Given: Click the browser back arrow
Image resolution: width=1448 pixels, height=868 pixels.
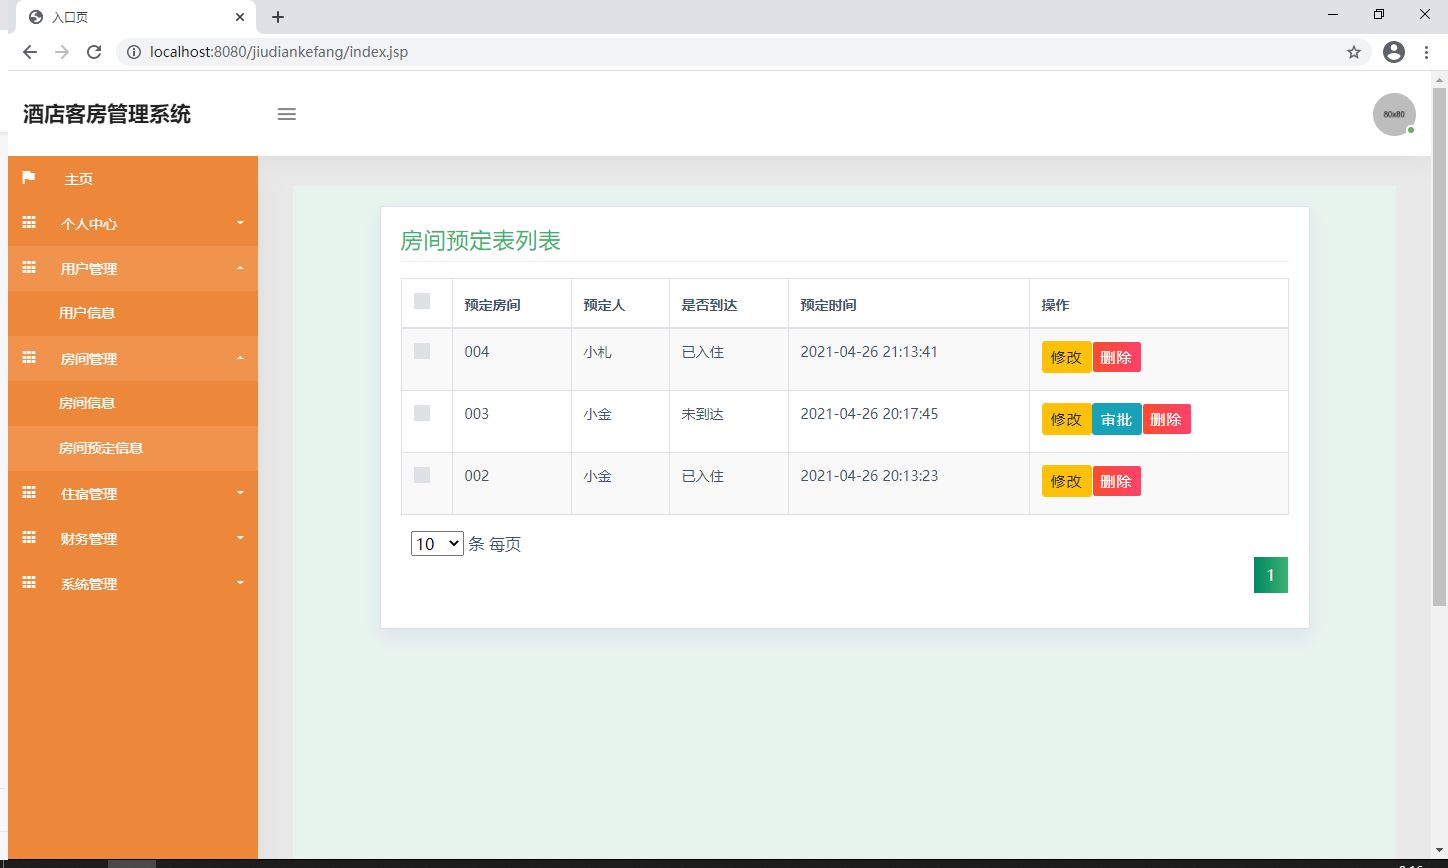Looking at the screenshot, I should 30,52.
